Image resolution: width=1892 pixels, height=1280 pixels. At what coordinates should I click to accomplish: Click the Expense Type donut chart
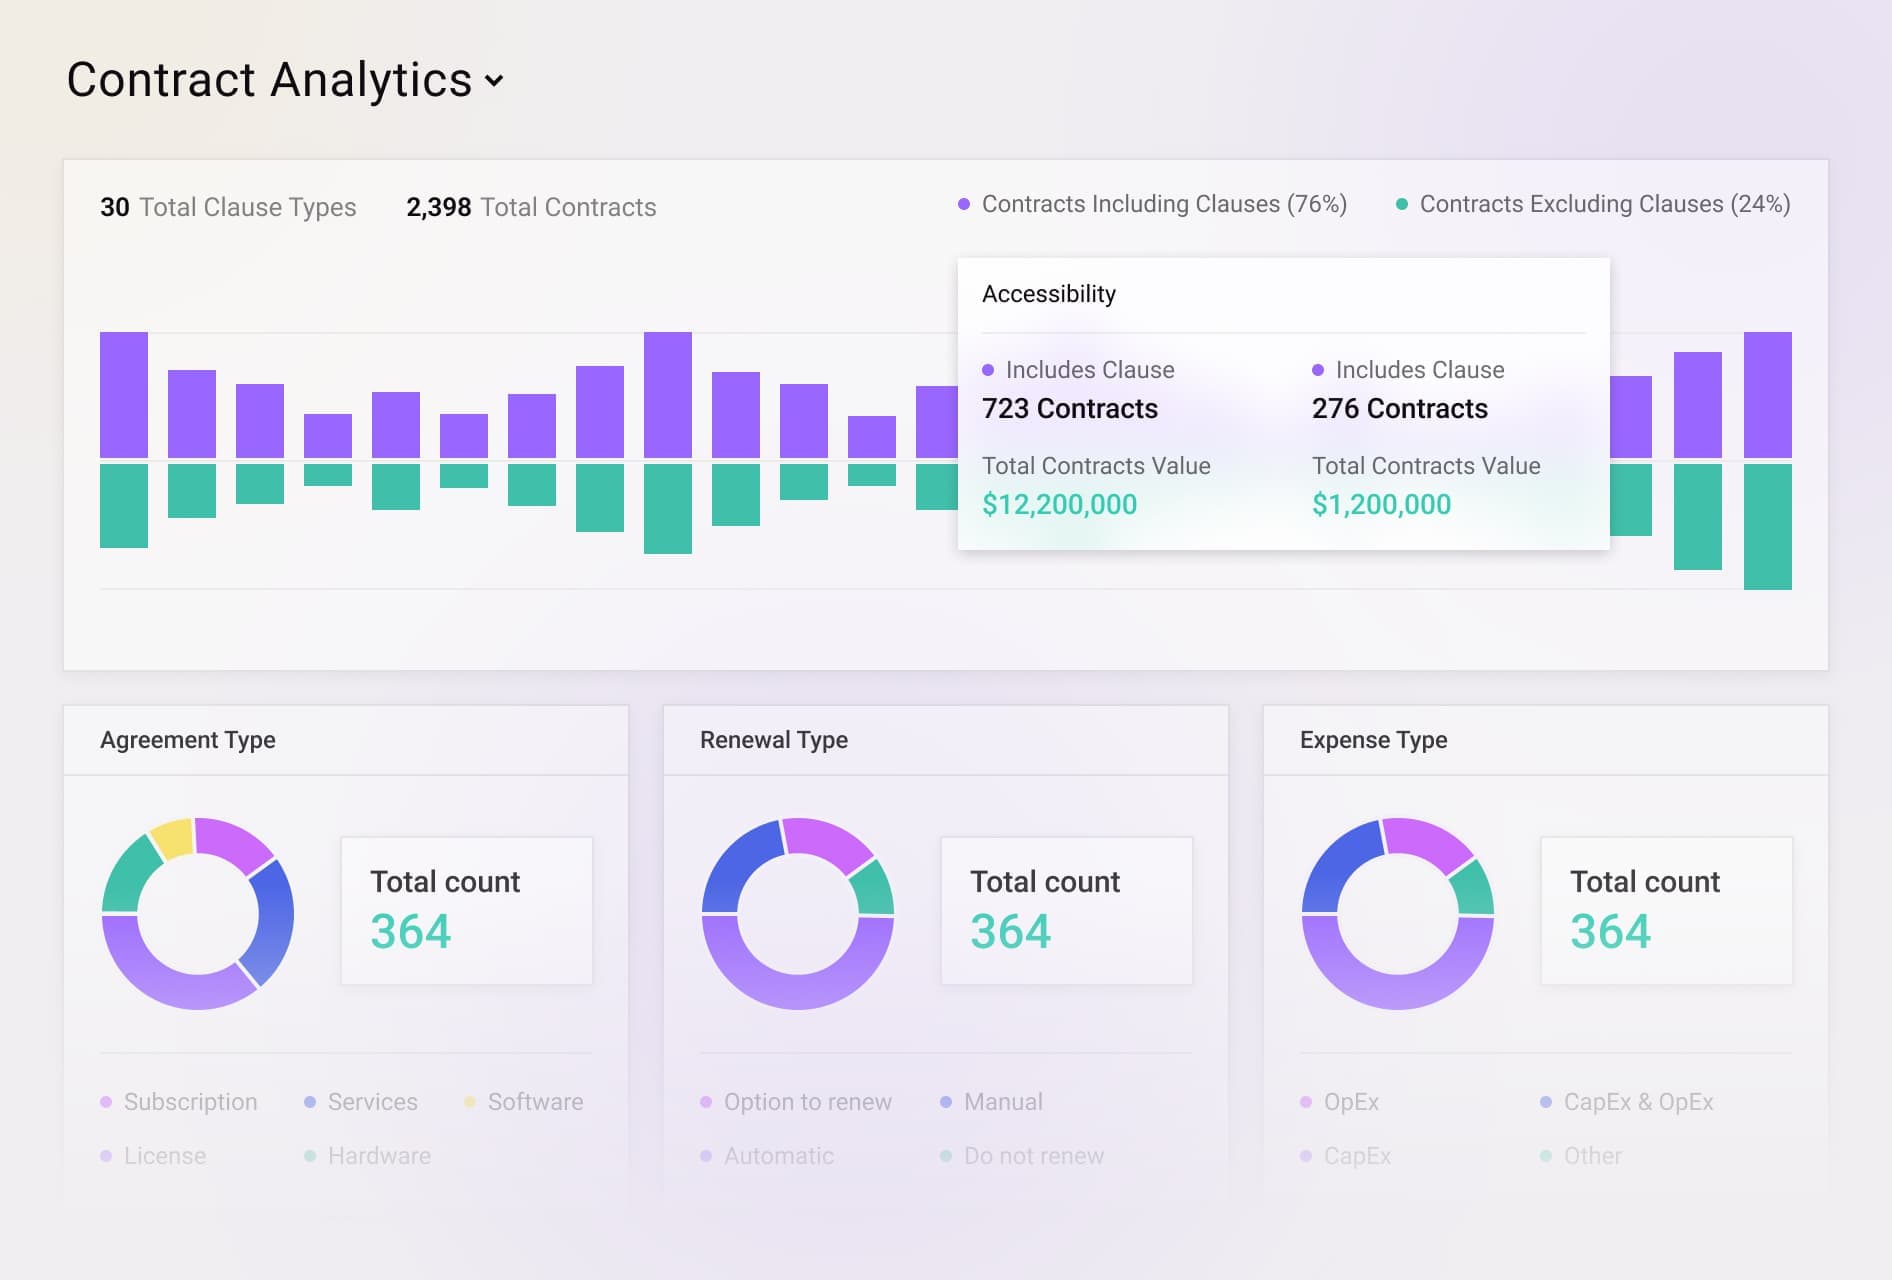[1398, 914]
